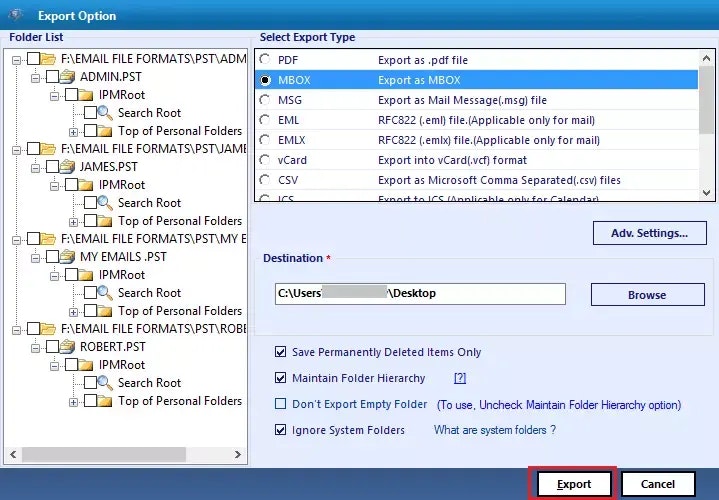Toggle Ignore System Folders checkbox
Screen dimensions: 719x500
(x=280, y=430)
